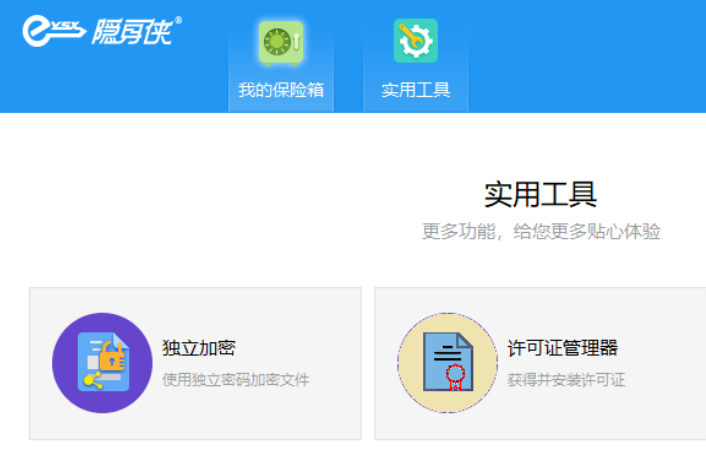Image resolution: width=706 pixels, height=450 pixels.
Task: Click the yellow share nodes on encryption icon
Action: coord(93,381)
